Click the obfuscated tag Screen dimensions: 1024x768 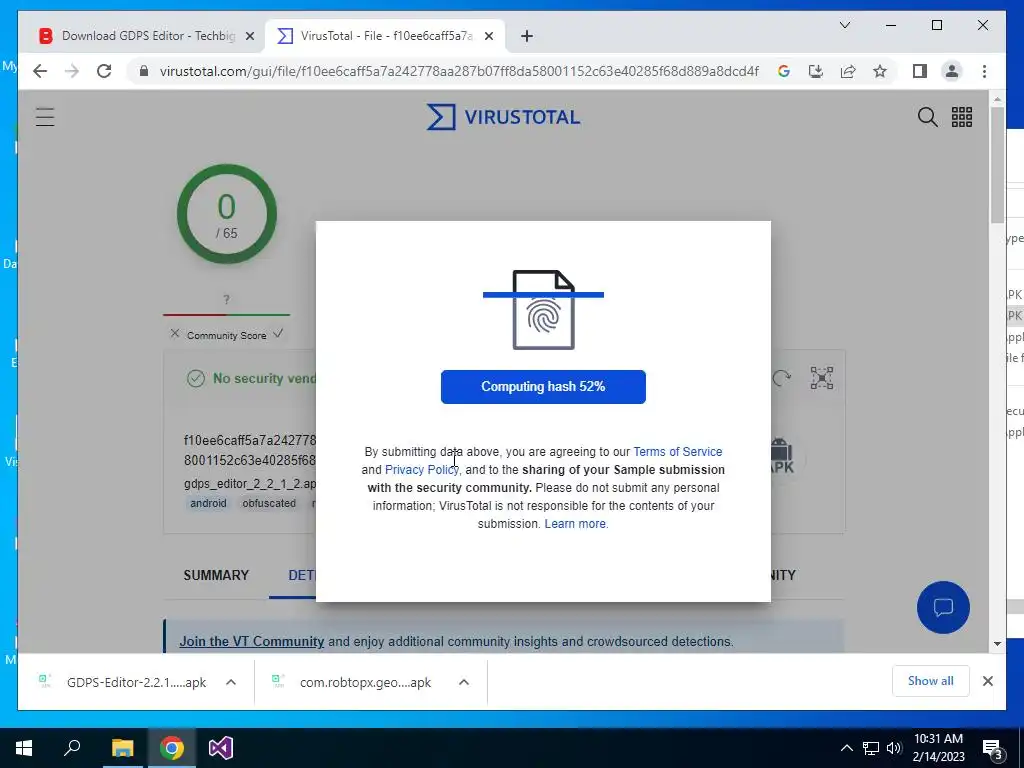269,504
